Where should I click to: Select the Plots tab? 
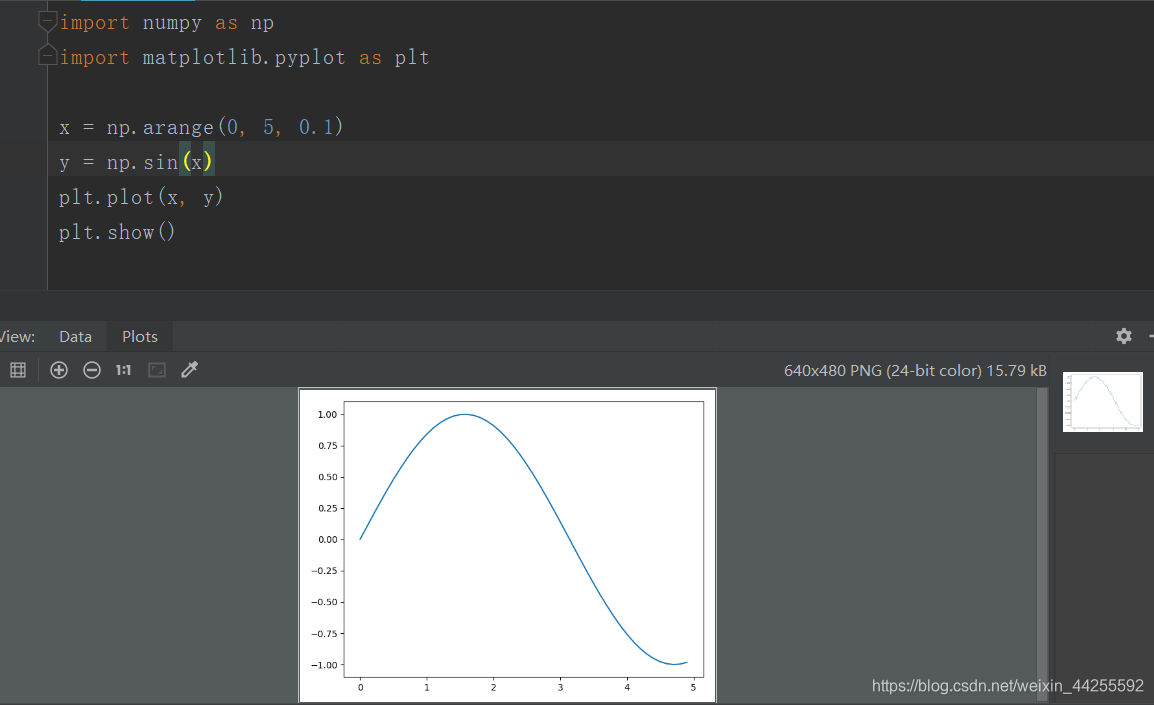tap(139, 336)
